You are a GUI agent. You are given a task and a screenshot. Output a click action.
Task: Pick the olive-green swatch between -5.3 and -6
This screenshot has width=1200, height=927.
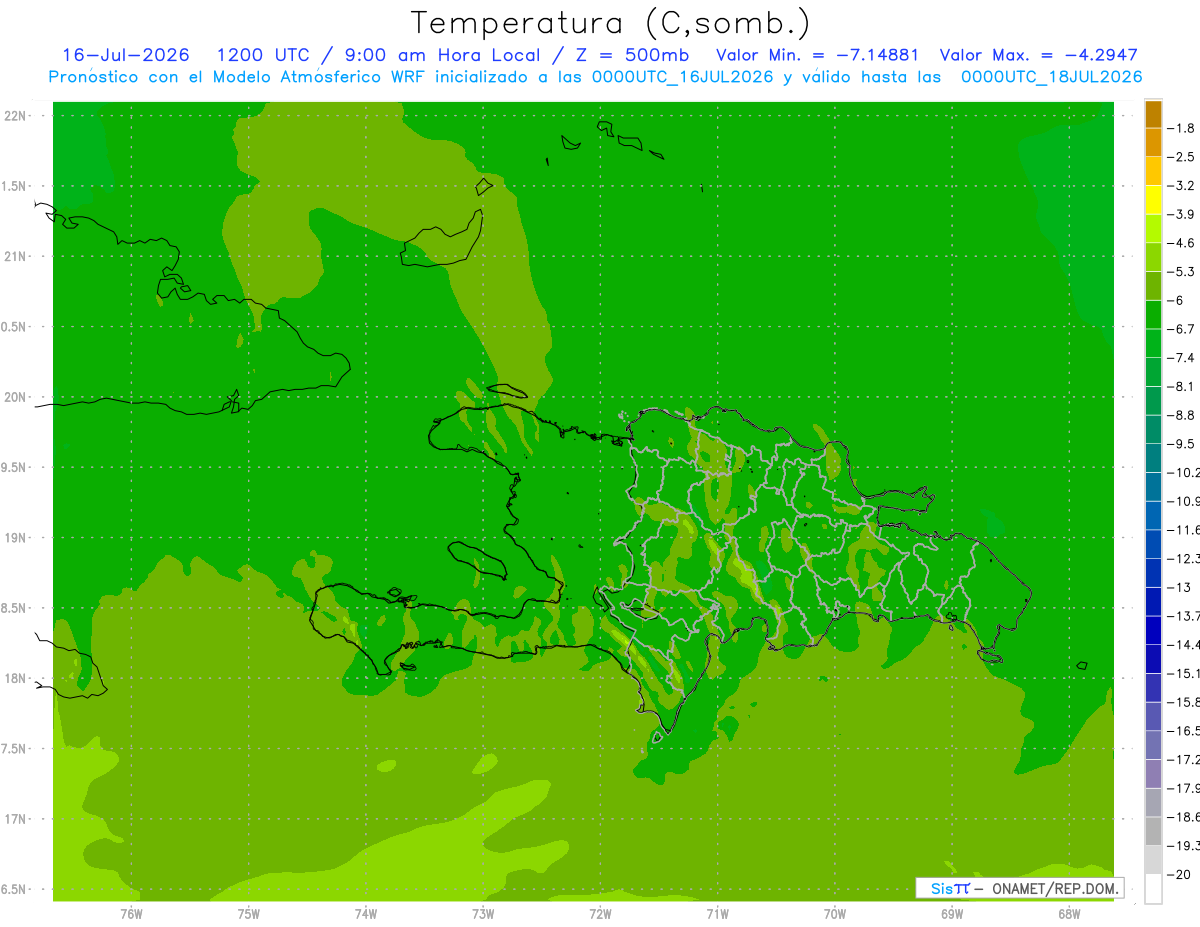(1153, 286)
